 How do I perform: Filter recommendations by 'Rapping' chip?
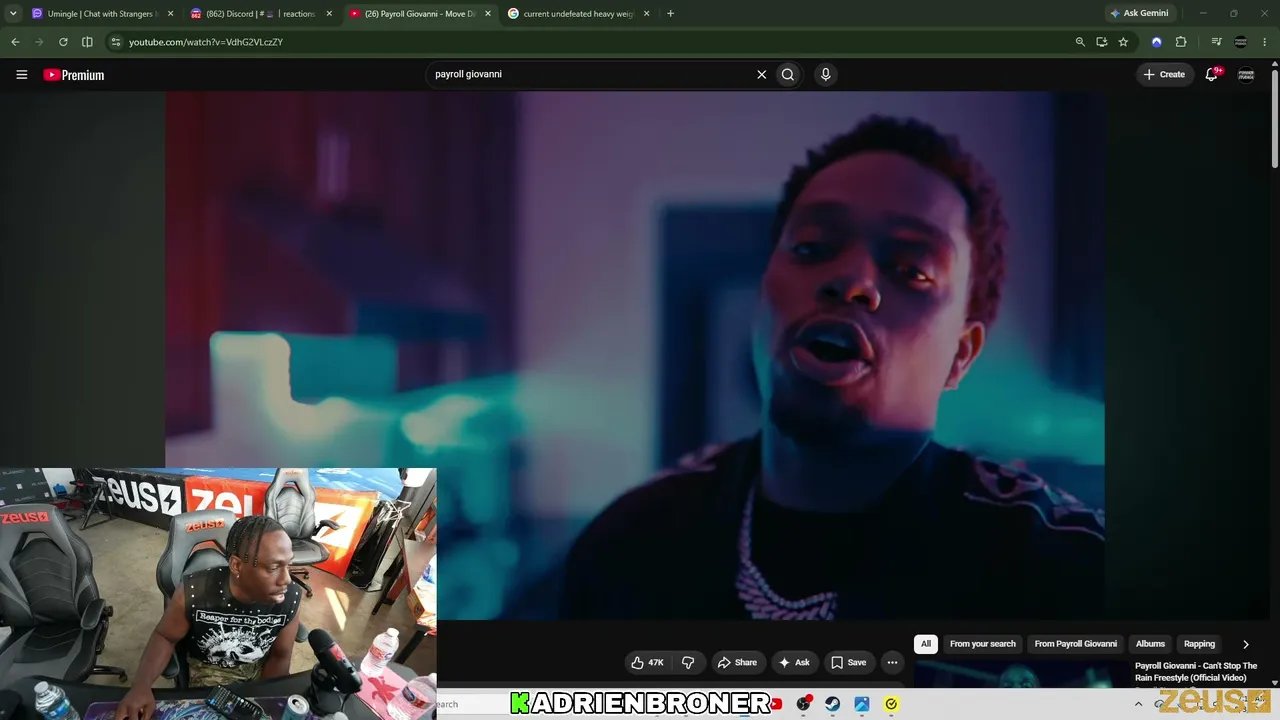[1199, 644]
